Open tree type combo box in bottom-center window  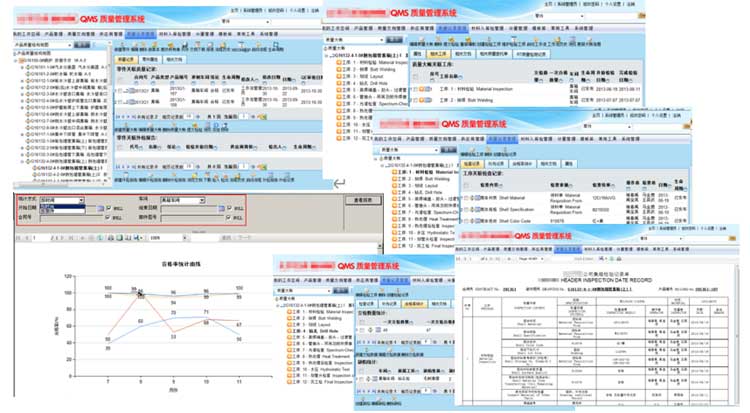point(303,290)
